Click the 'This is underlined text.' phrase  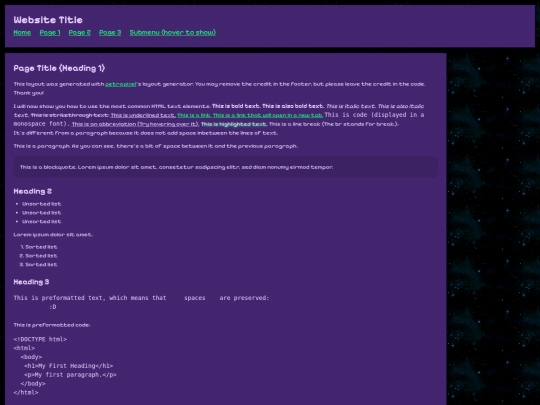click(143, 115)
